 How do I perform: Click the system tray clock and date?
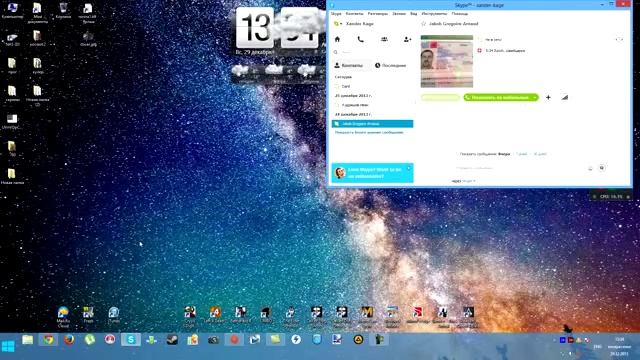coord(619,347)
